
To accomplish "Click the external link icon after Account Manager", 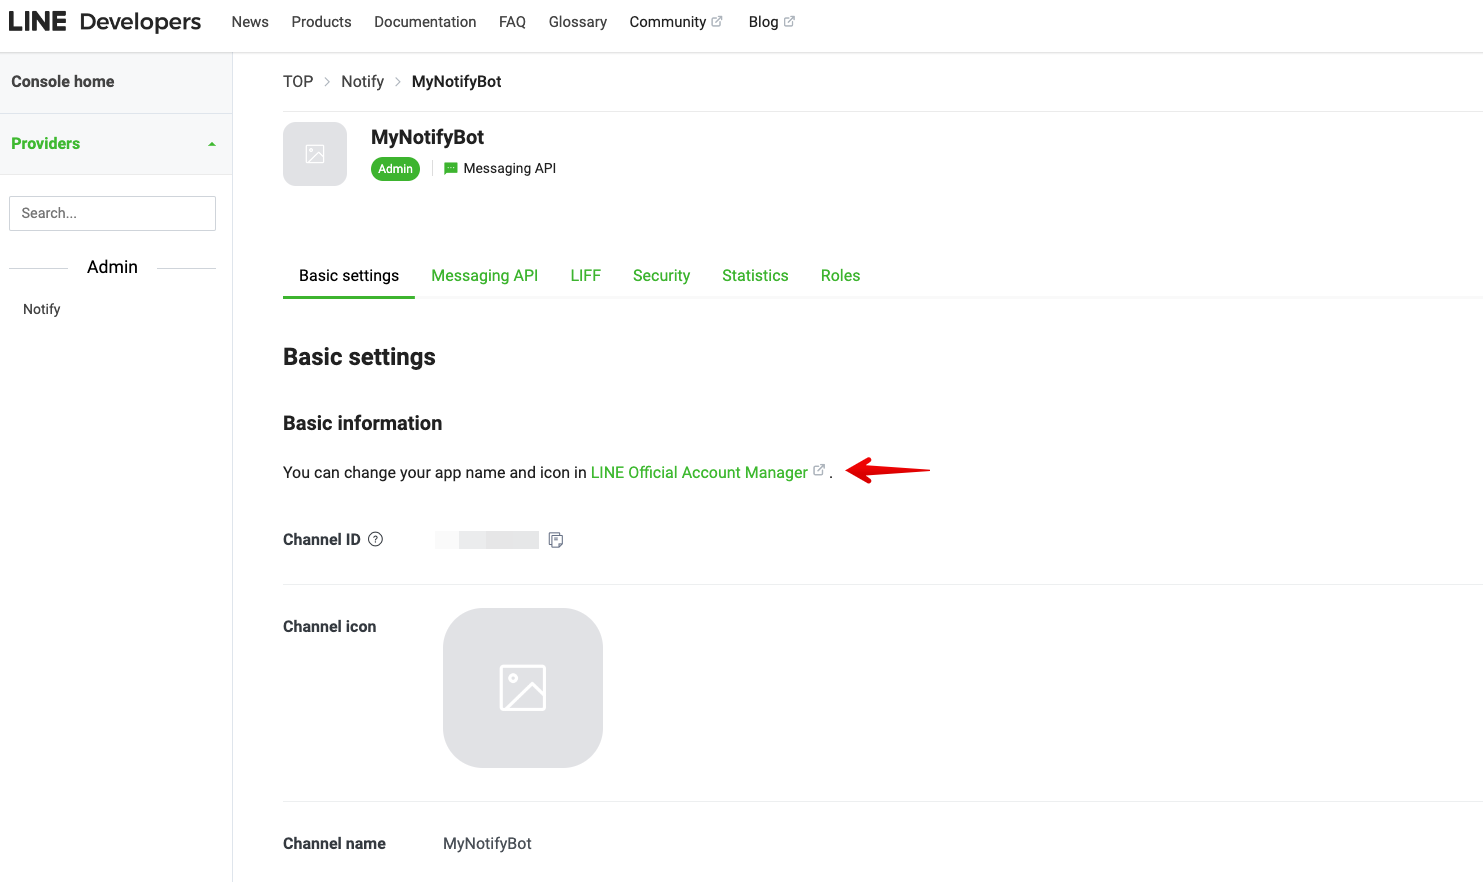I will [x=819, y=470].
